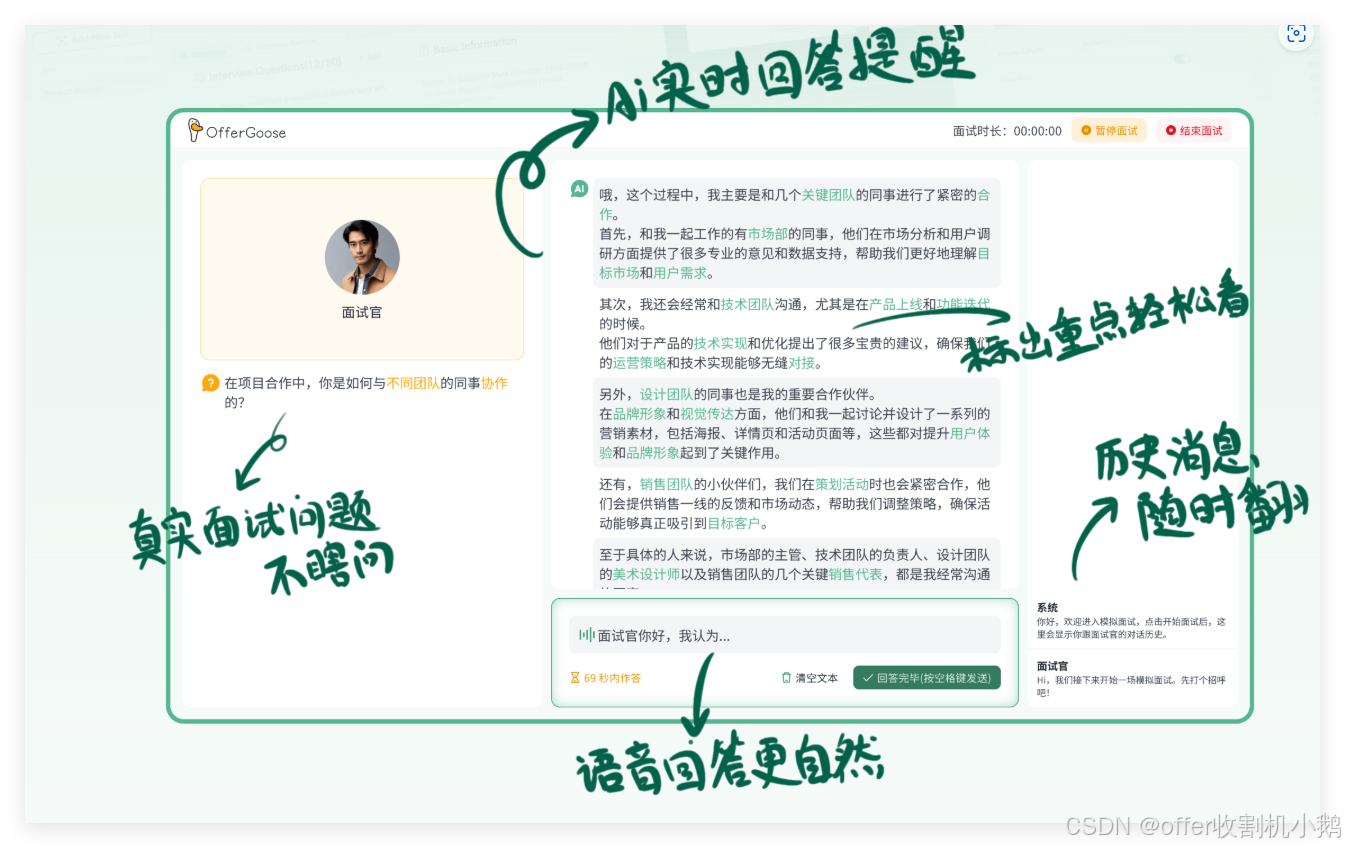This screenshot has width=1345, height=848.
Task: Click the highlighted keyword 策划活动
Action: (x=842, y=484)
